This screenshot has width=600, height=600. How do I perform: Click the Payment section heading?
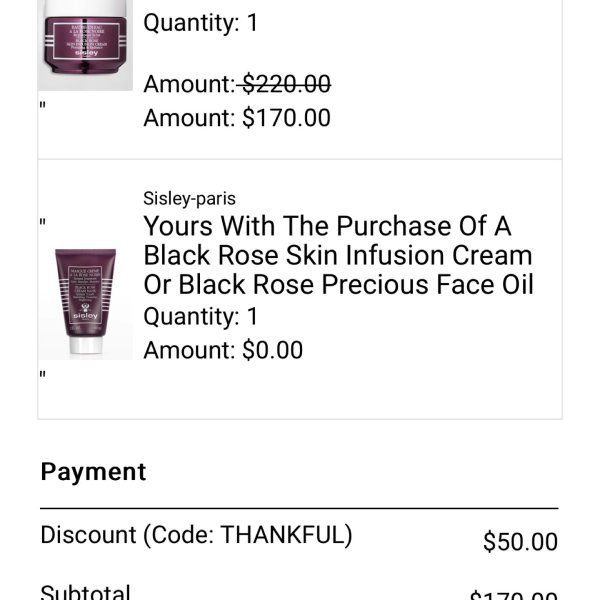click(x=93, y=471)
